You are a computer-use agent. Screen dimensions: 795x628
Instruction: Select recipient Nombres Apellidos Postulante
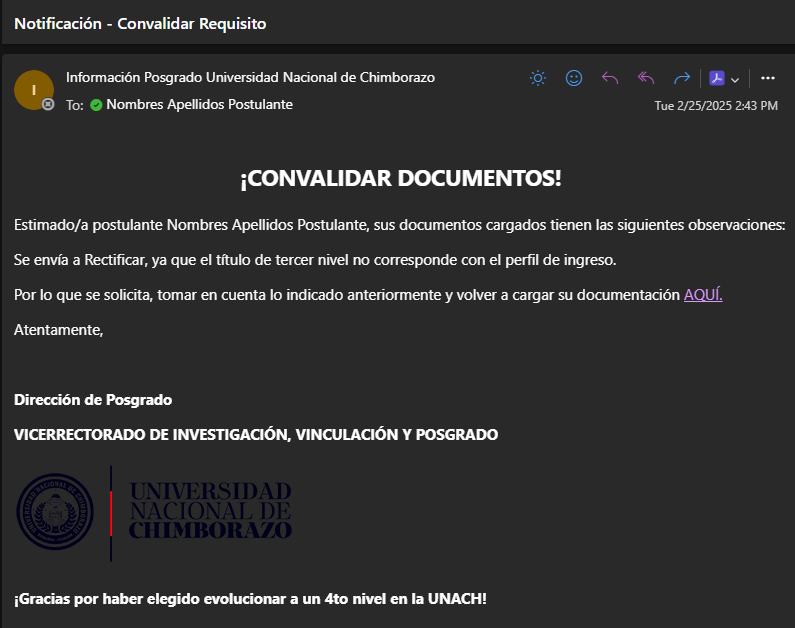coord(199,105)
